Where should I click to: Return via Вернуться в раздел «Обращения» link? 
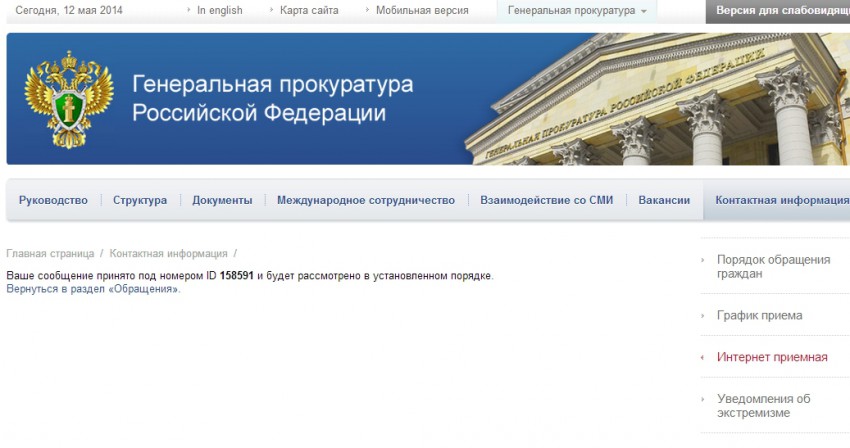tap(93, 289)
